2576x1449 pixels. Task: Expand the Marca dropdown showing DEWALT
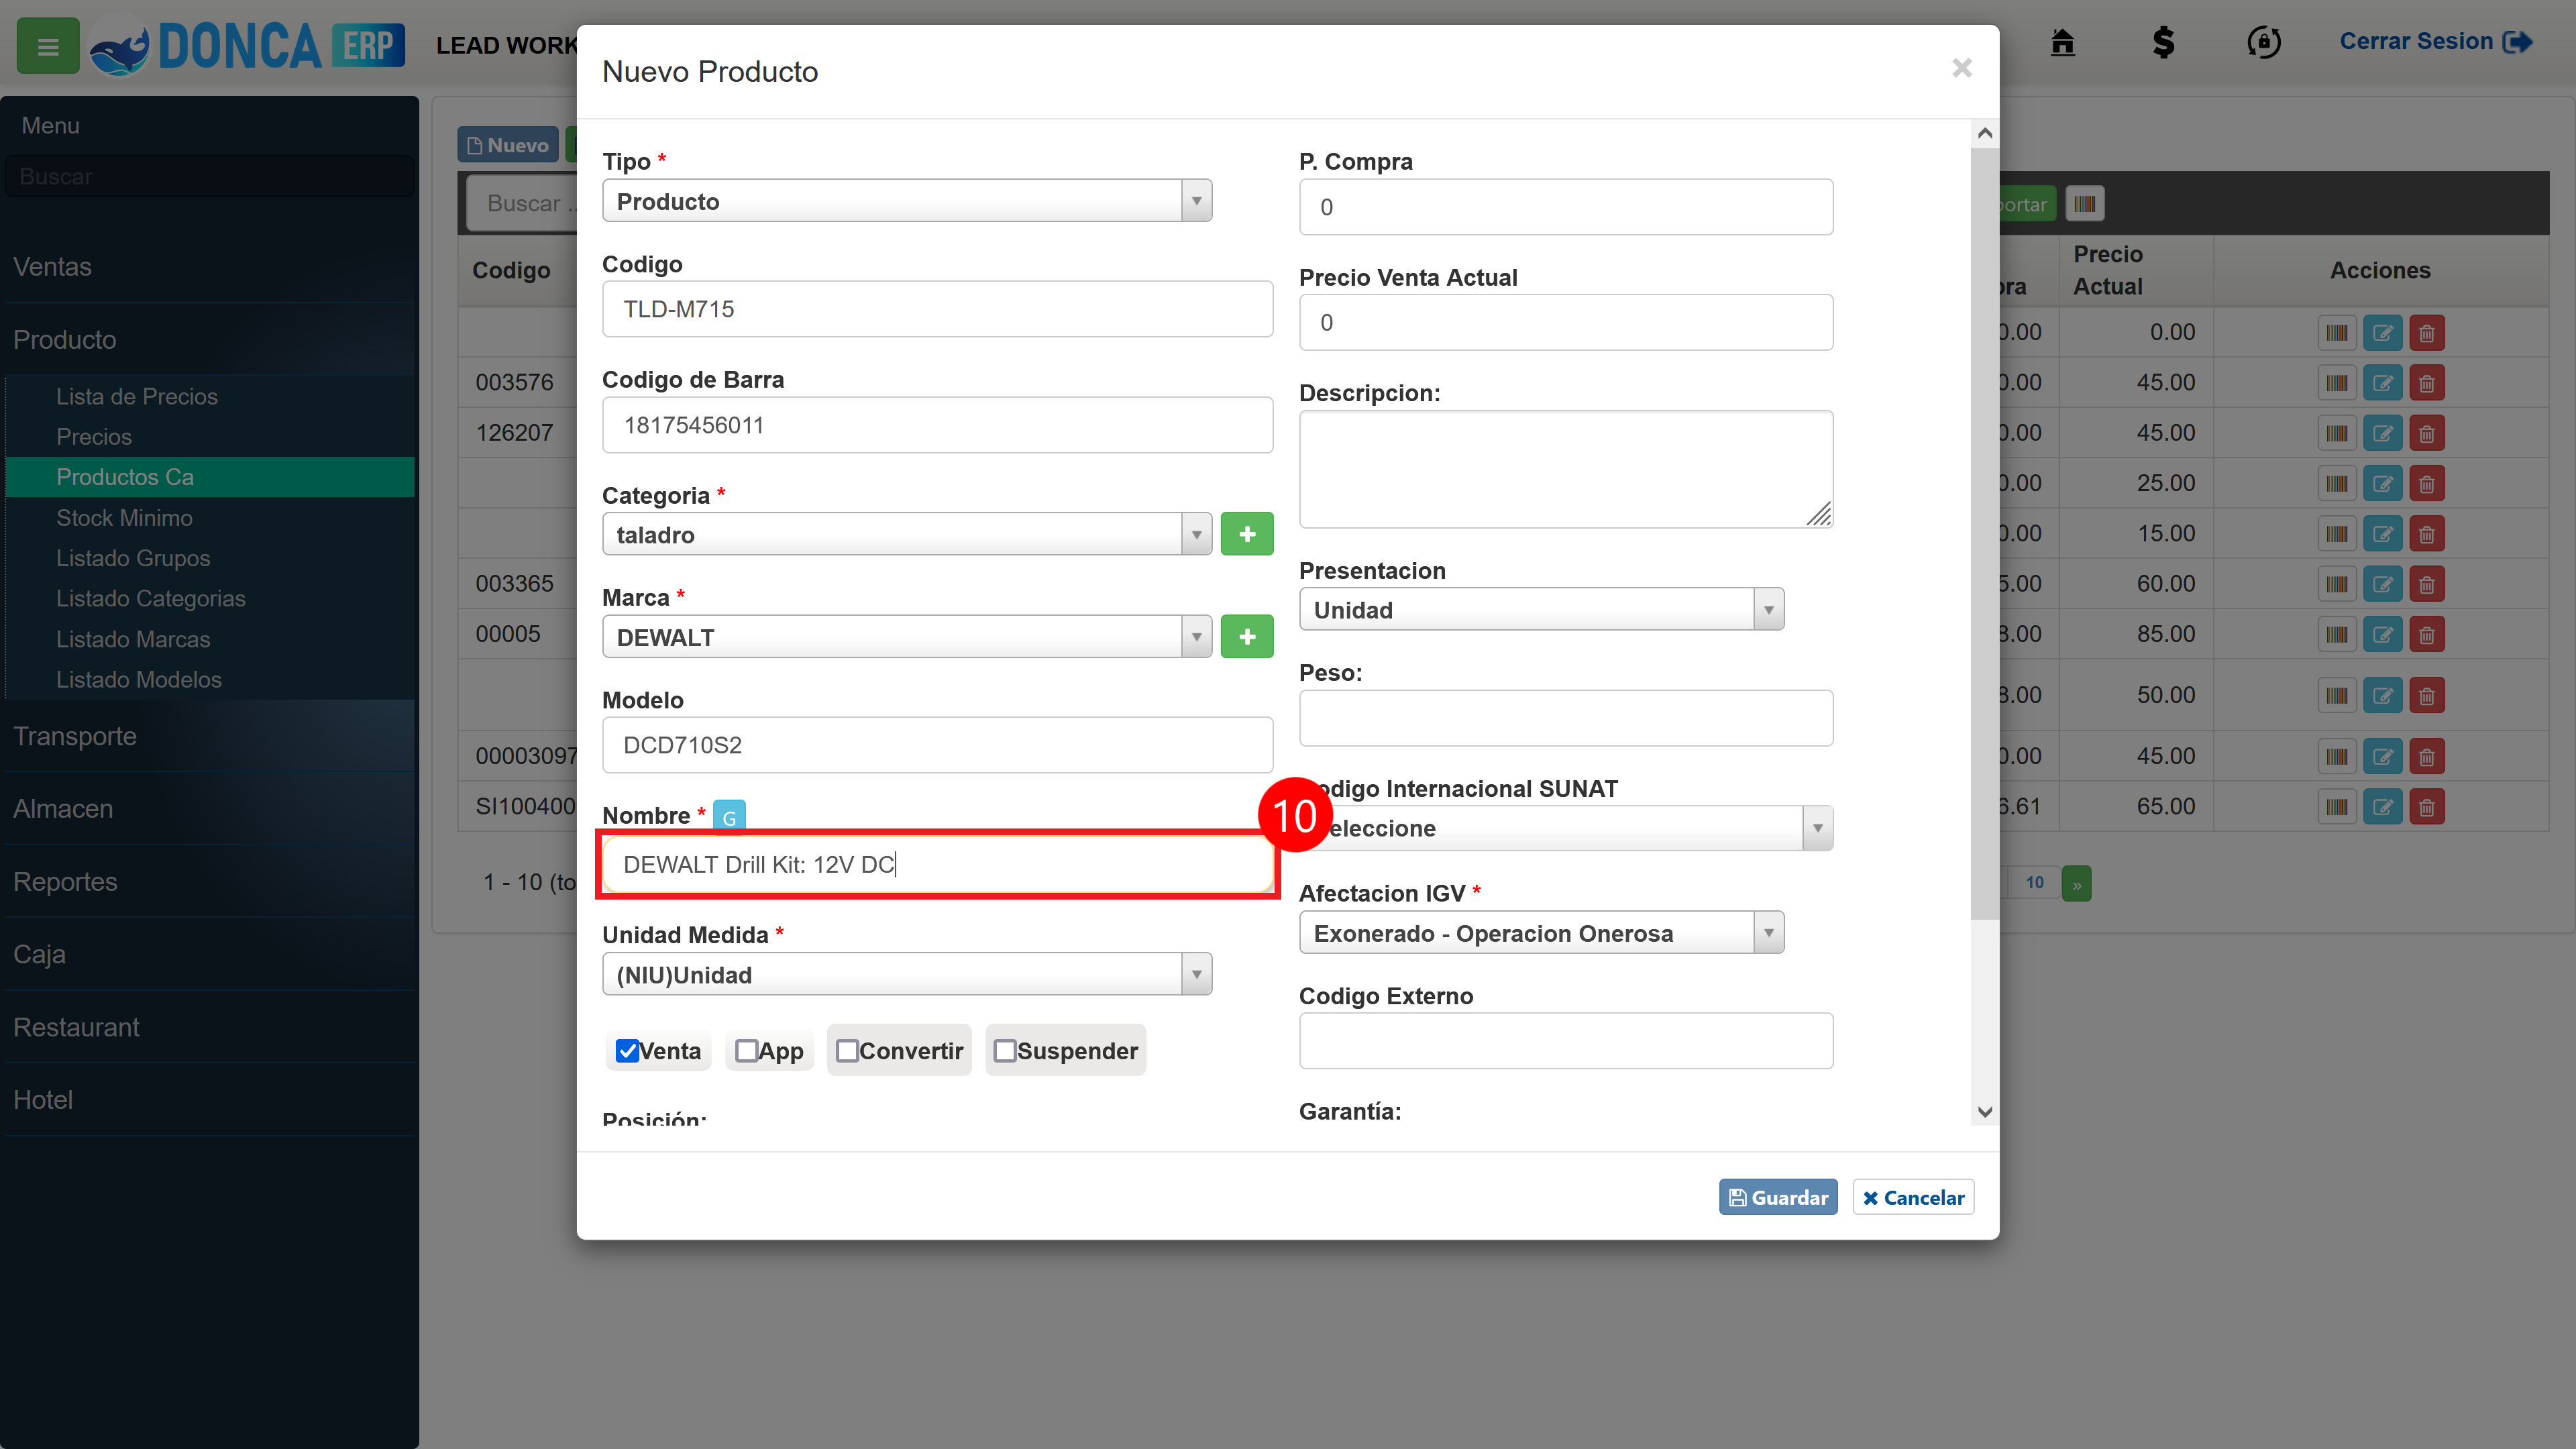[907, 636]
